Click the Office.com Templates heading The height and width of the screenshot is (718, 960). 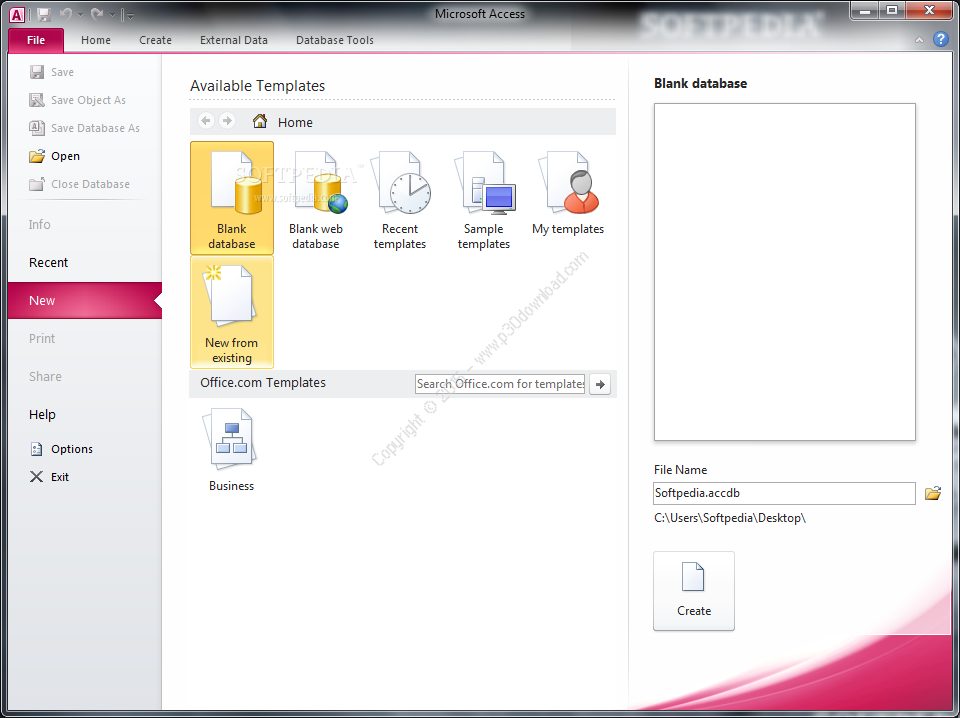tap(263, 383)
